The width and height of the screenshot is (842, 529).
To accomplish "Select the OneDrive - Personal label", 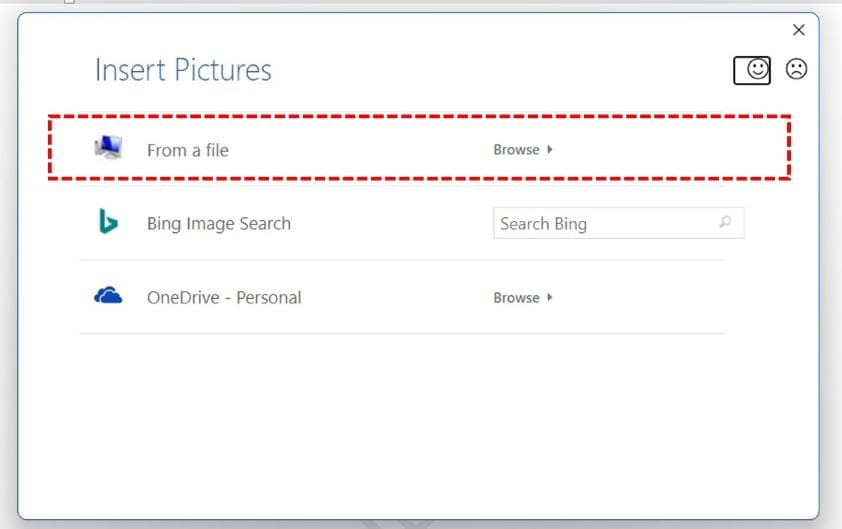I will (223, 298).
